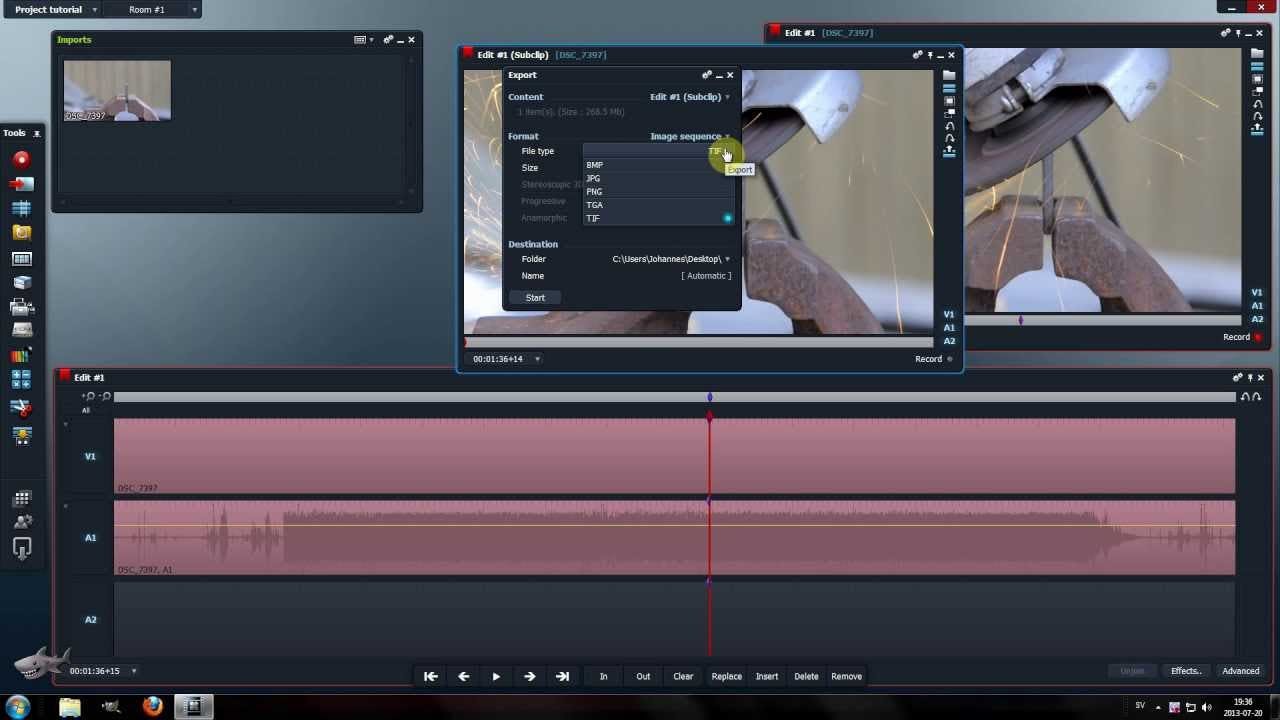Click the red Record tool icon
Screen dimensions: 1280x720
coord(21,159)
